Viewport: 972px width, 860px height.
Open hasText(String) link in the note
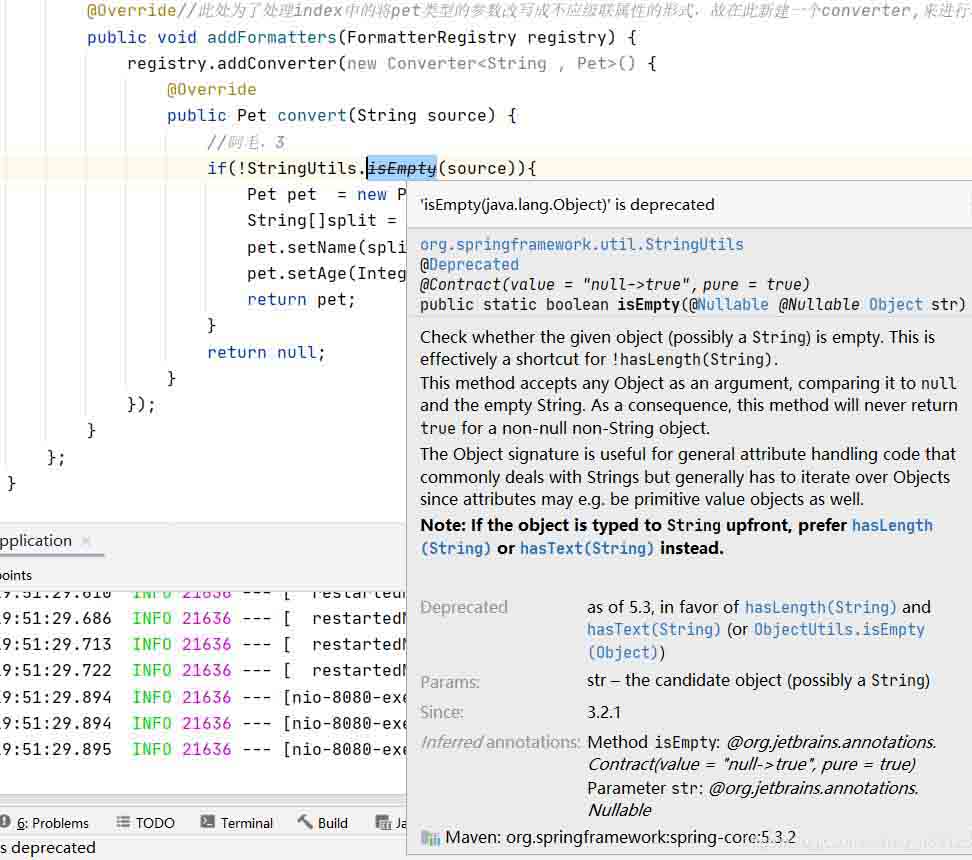(586, 548)
